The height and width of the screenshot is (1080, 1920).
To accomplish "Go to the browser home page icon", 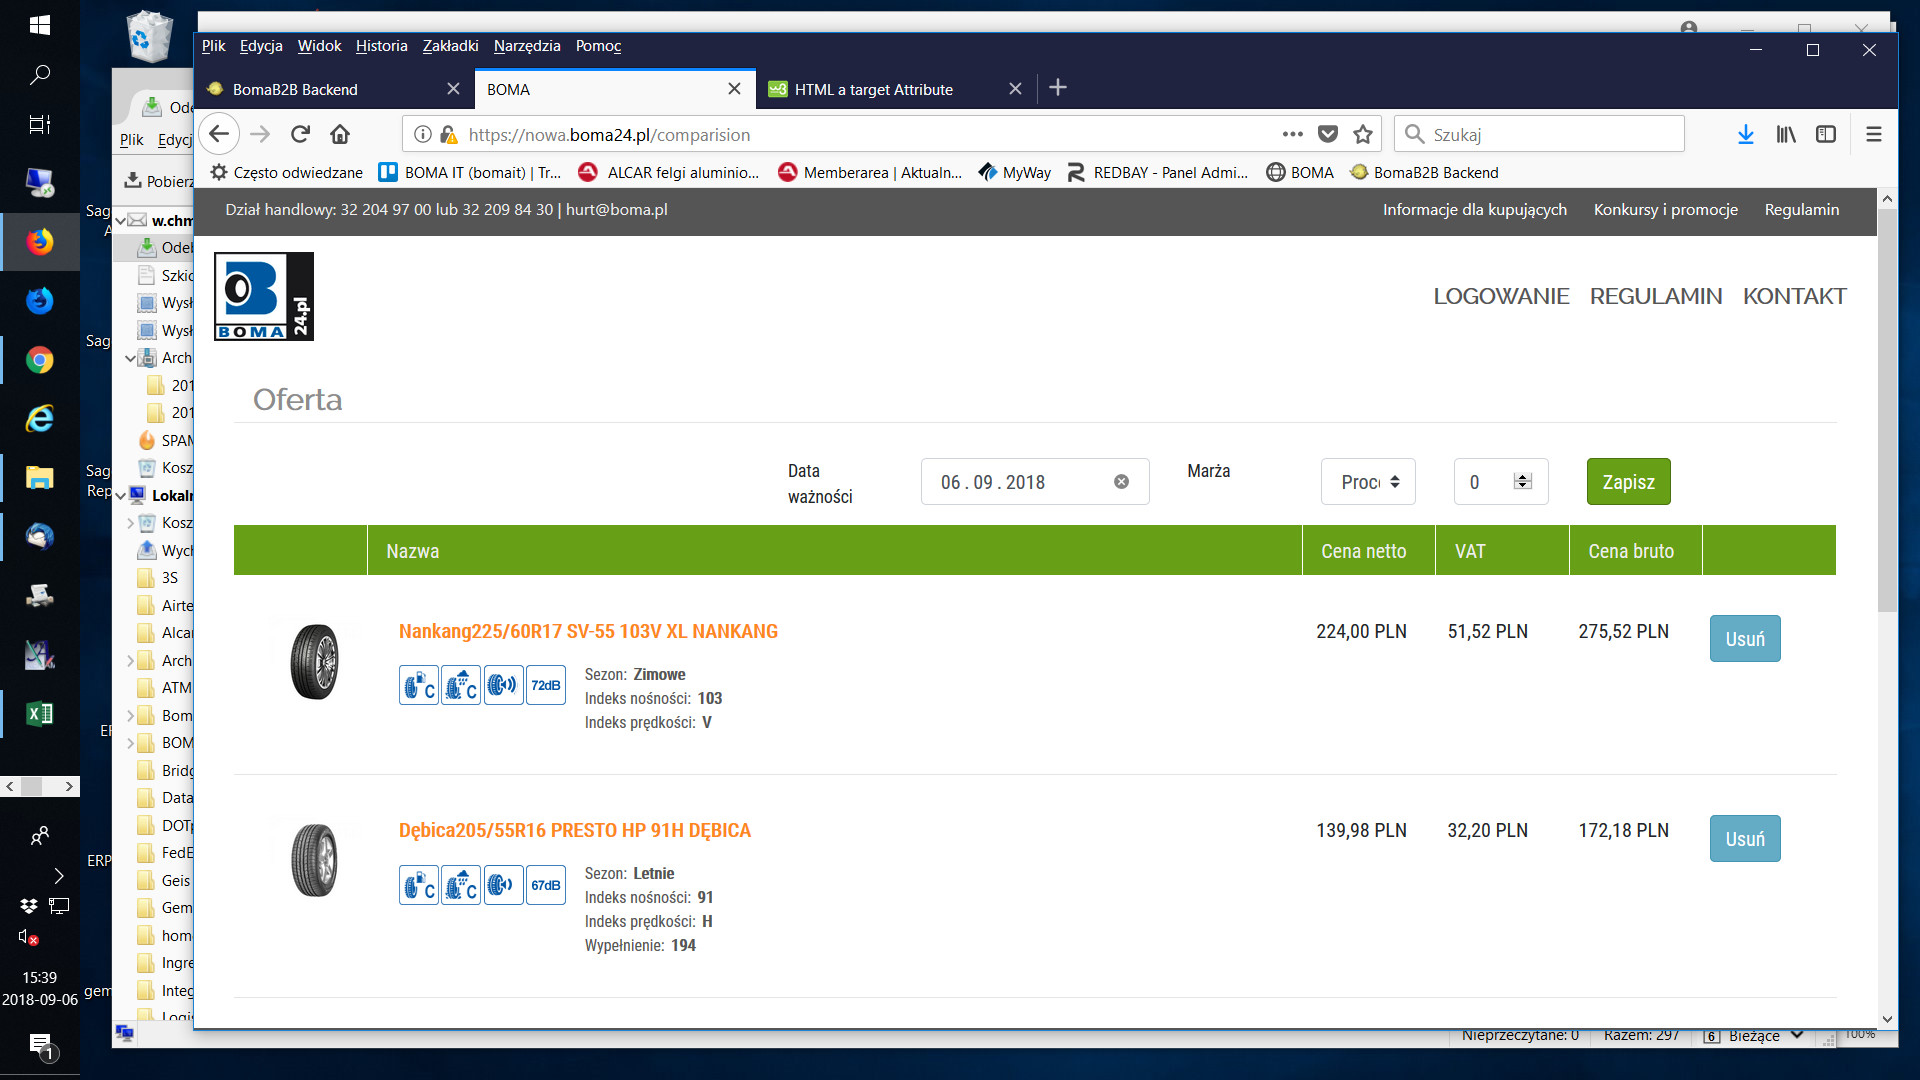I will 340,134.
